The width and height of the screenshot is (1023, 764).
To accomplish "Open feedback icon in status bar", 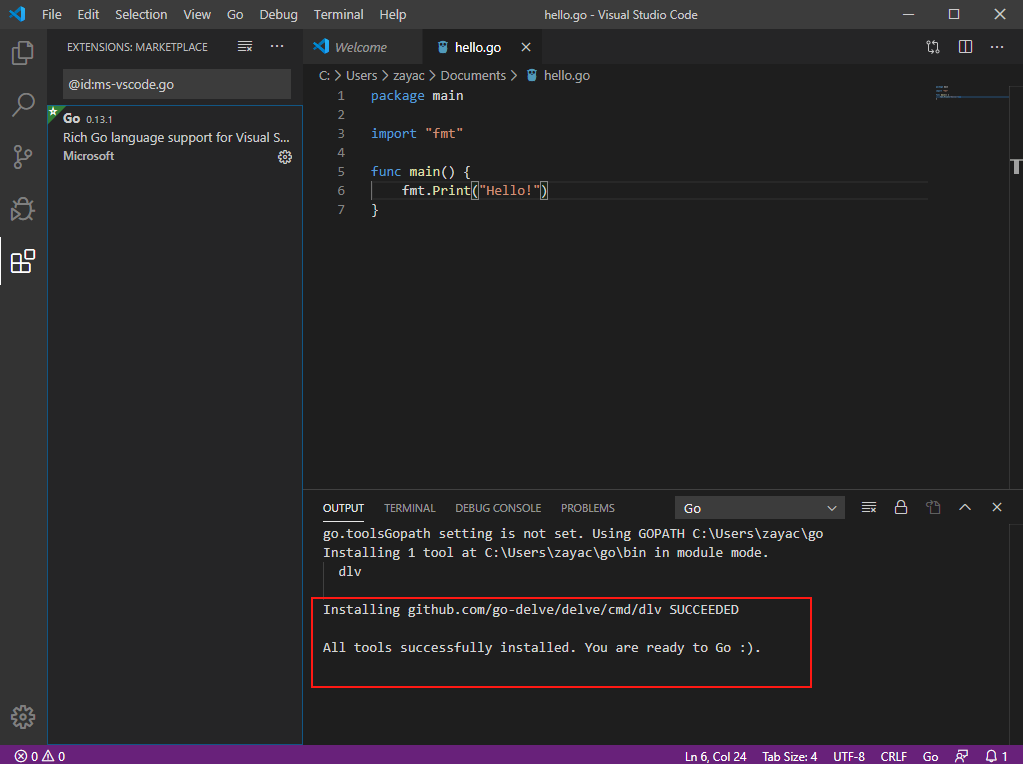I will coord(961,756).
